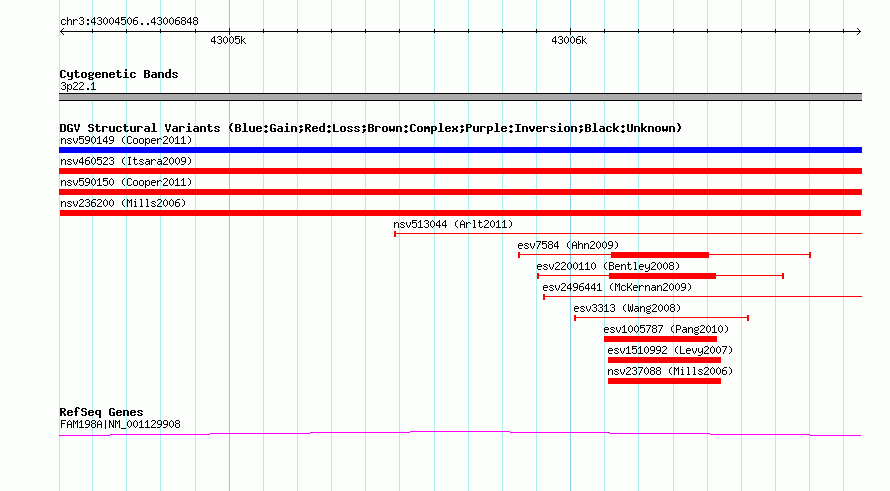Click the 3p22.1 band label
Image resolution: width=890 pixels, height=491 pixels.
click(78, 86)
